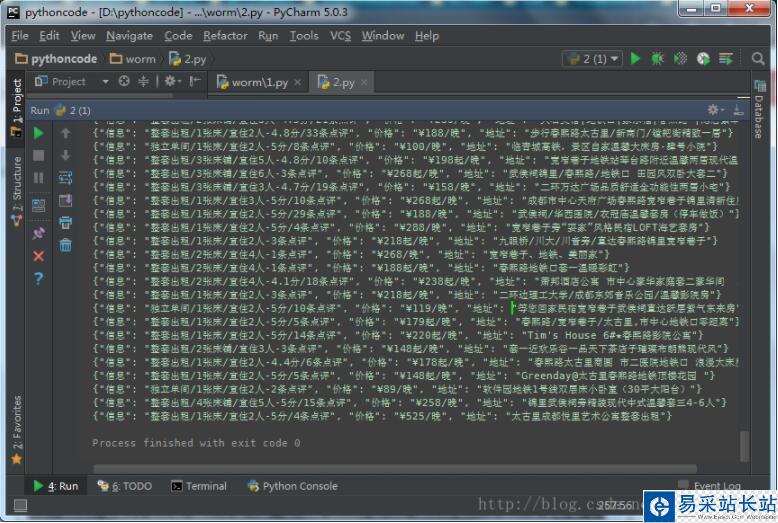Viewport: 778px width, 523px height.
Task: Click 'Process finished with exit code 0' text
Action: tap(196, 443)
